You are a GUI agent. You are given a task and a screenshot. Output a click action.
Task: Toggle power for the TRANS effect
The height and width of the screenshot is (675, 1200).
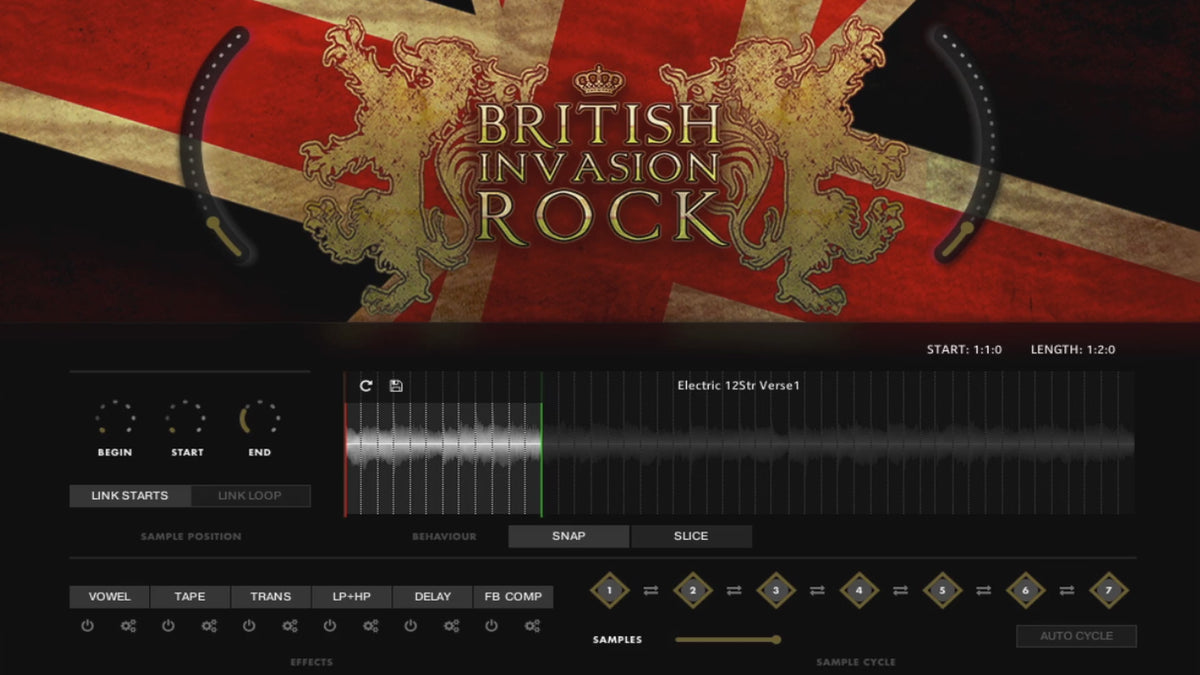[x=249, y=626]
